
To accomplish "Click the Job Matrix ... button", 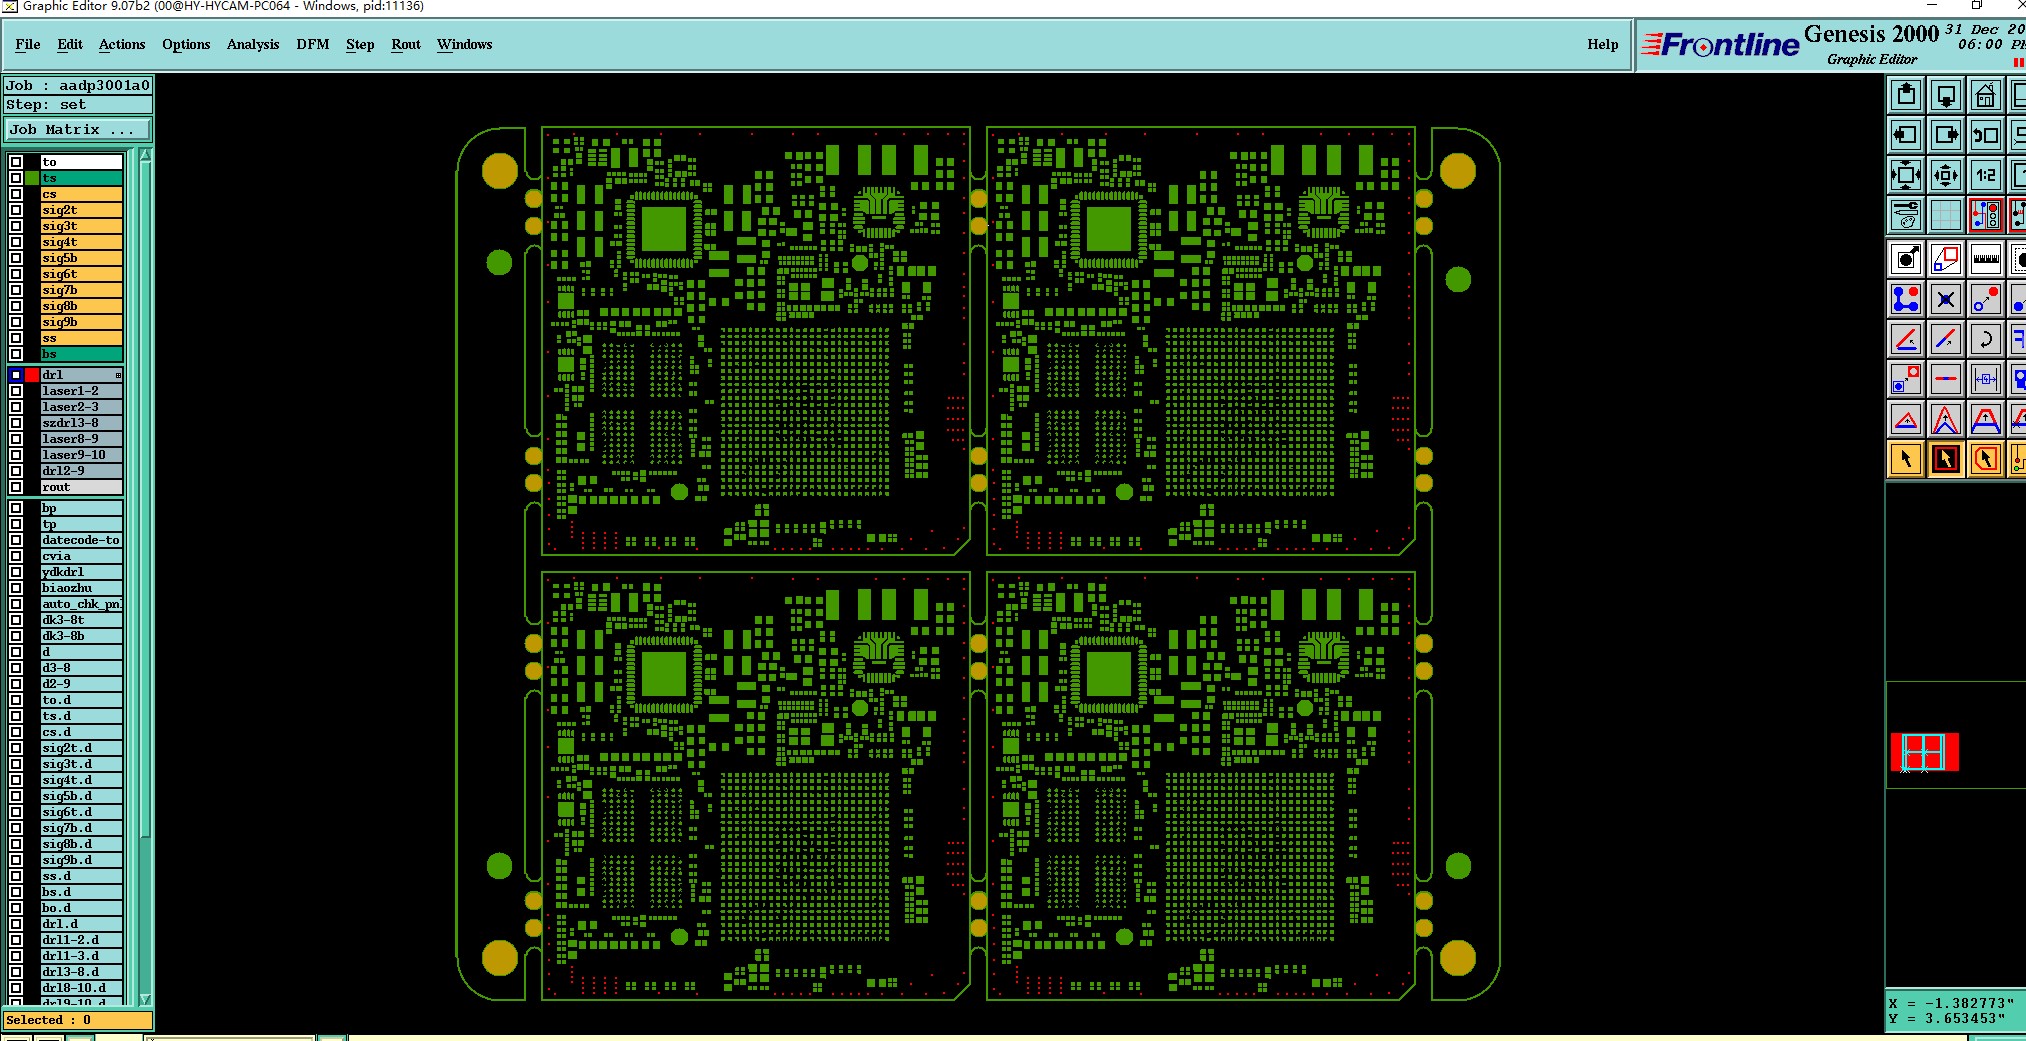I will coord(78,130).
